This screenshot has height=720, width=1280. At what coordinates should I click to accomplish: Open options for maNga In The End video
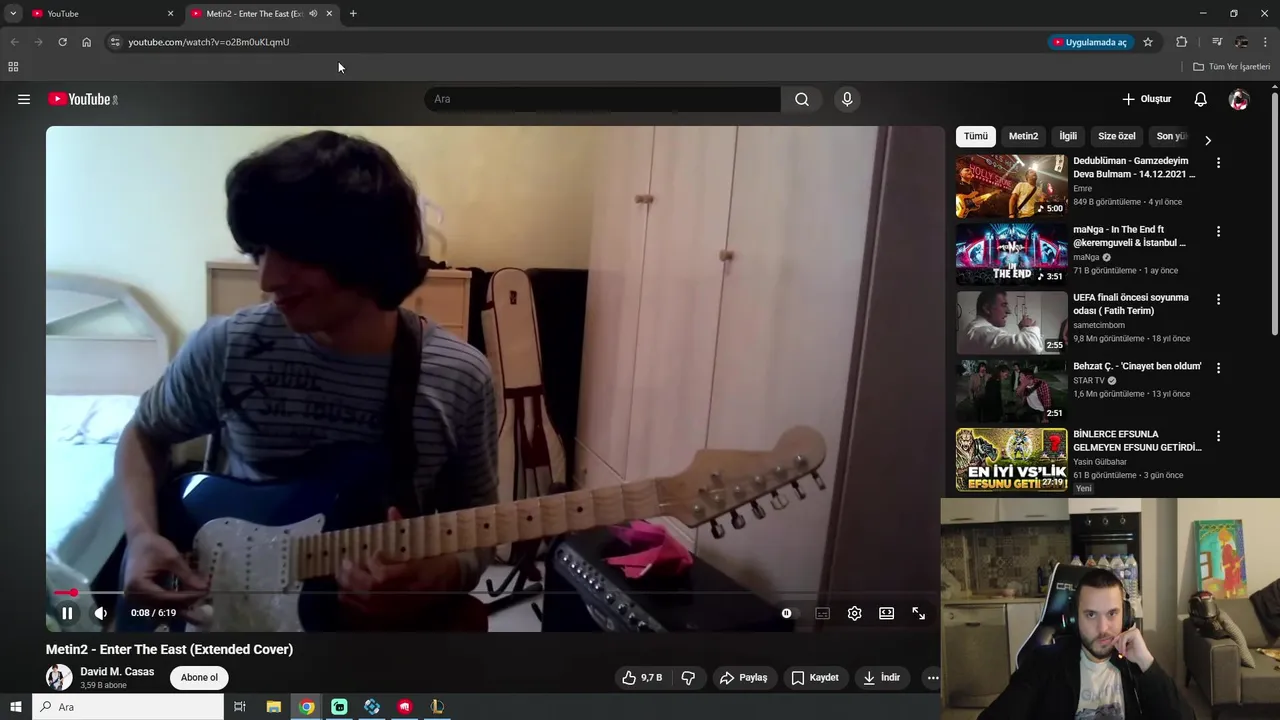pyautogui.click(x=1218, y=231)
